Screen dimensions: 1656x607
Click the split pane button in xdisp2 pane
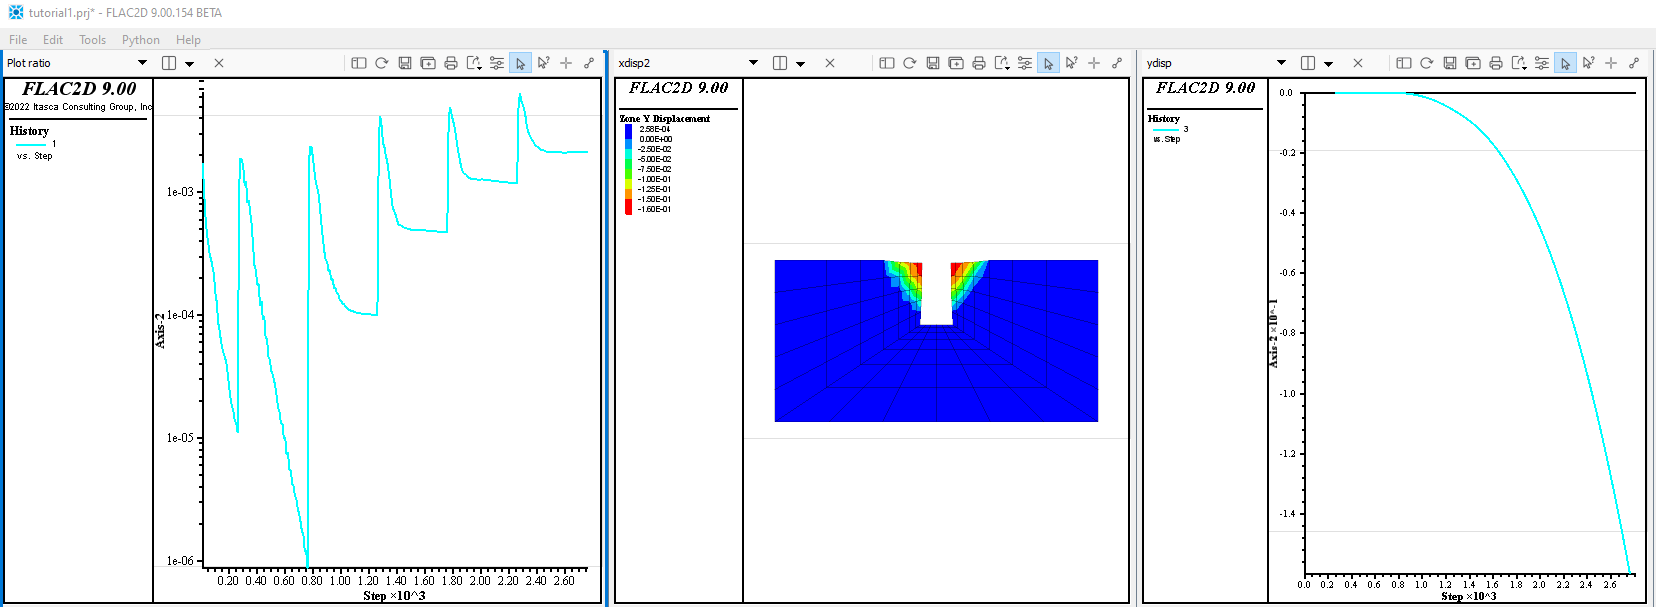[x=780, y=63]
